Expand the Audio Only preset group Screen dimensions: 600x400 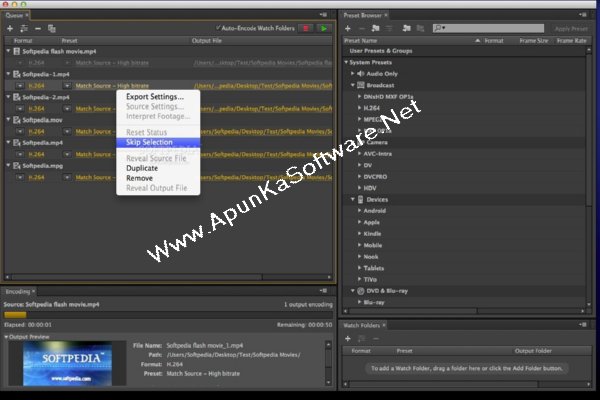[352, 73]
